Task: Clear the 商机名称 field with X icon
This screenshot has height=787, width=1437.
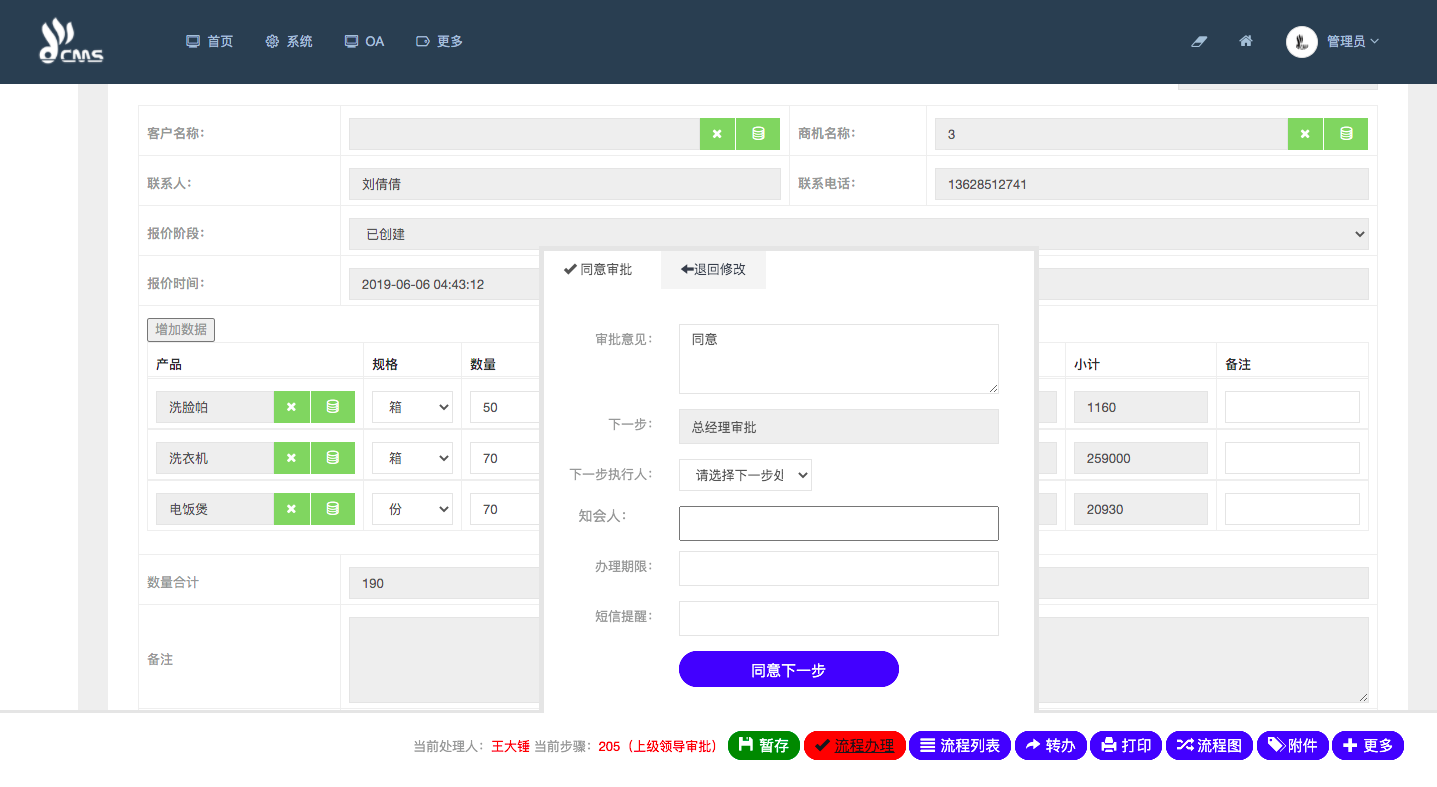Action: click(x=1305, y=134)
